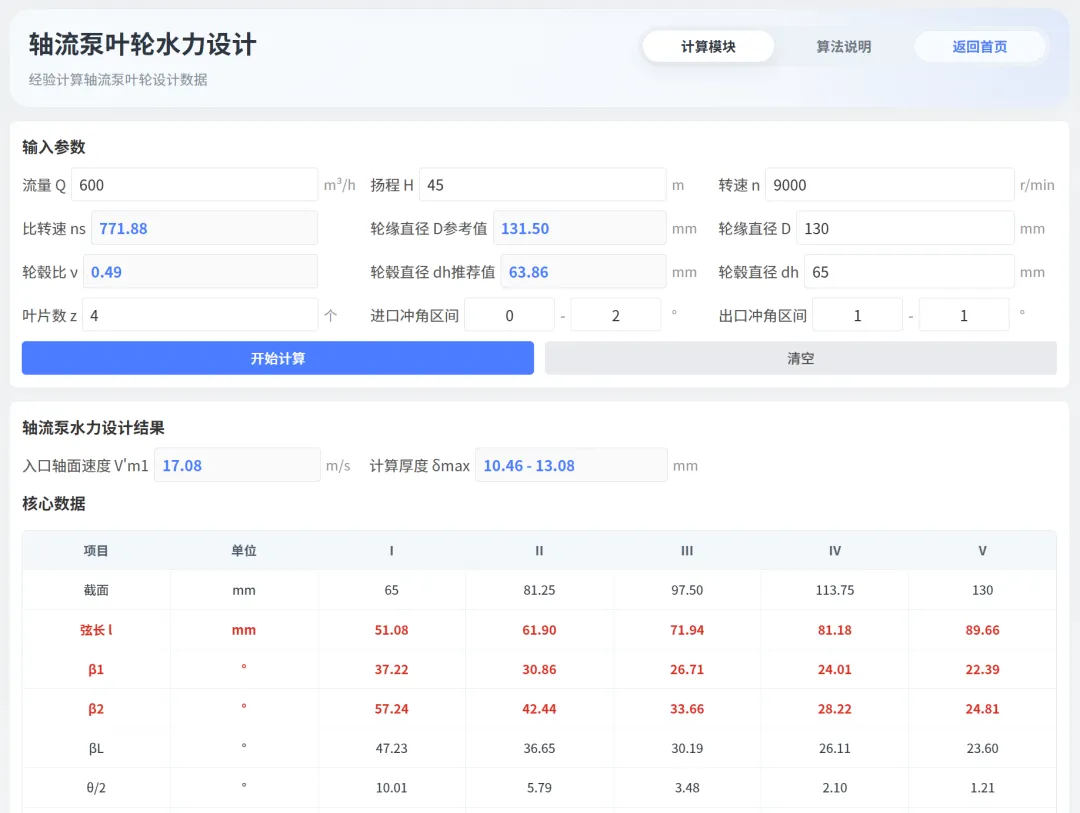Clear inputs with the 清空 button
The width and height of the screenshot is (1080, 813).
click(x=800, y=358)
